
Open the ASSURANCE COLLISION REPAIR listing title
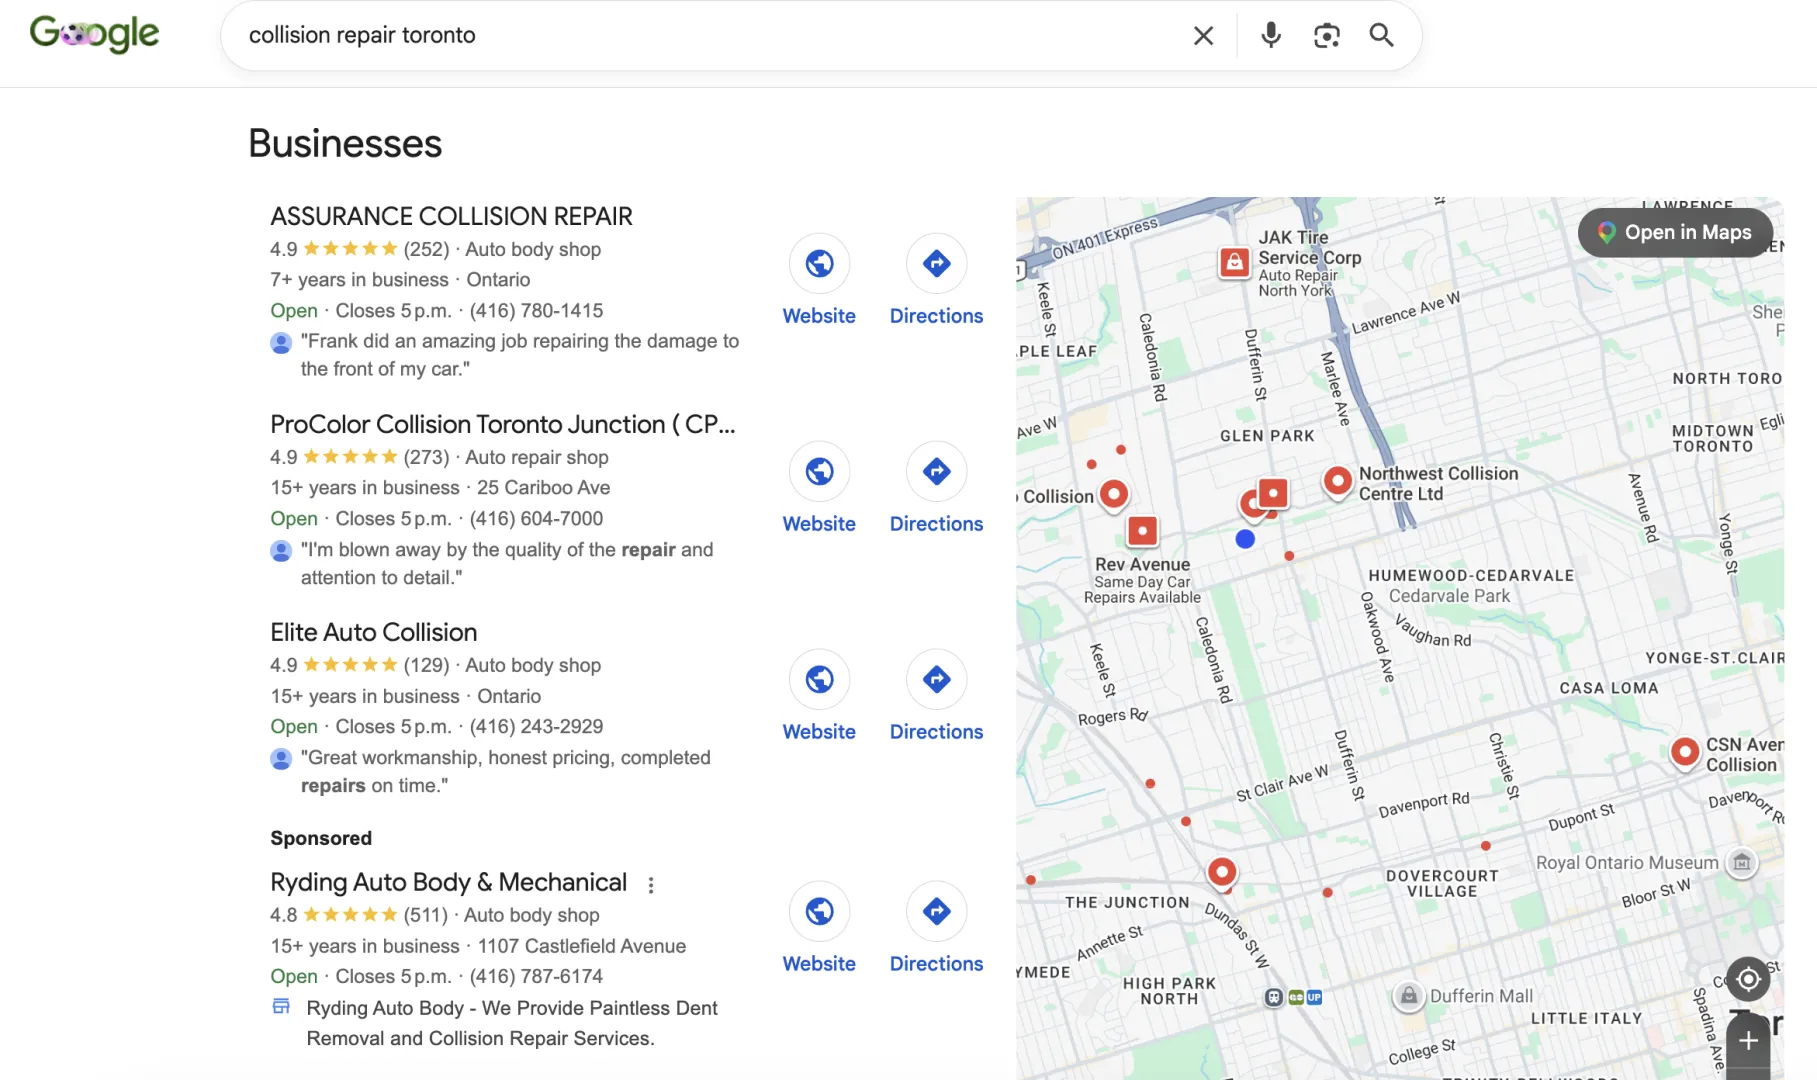point(451,216)
